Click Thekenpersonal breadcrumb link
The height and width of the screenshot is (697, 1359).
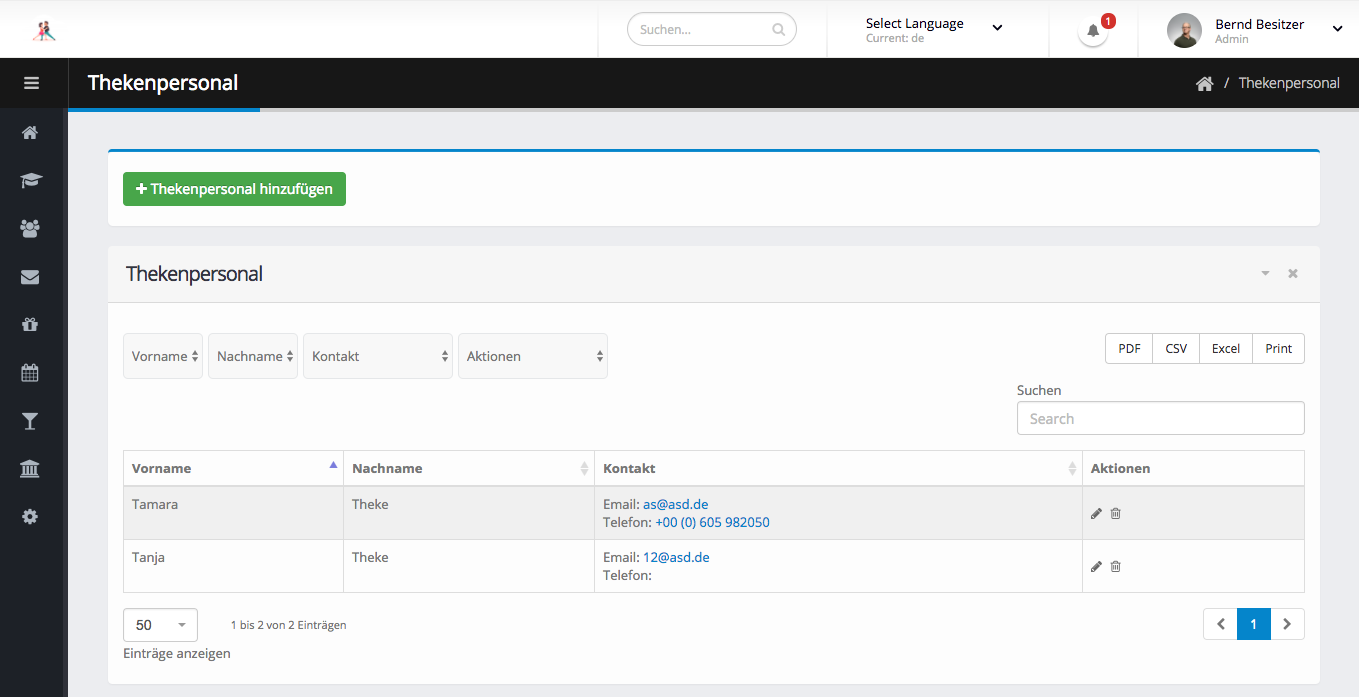[x=1289, y=83]
